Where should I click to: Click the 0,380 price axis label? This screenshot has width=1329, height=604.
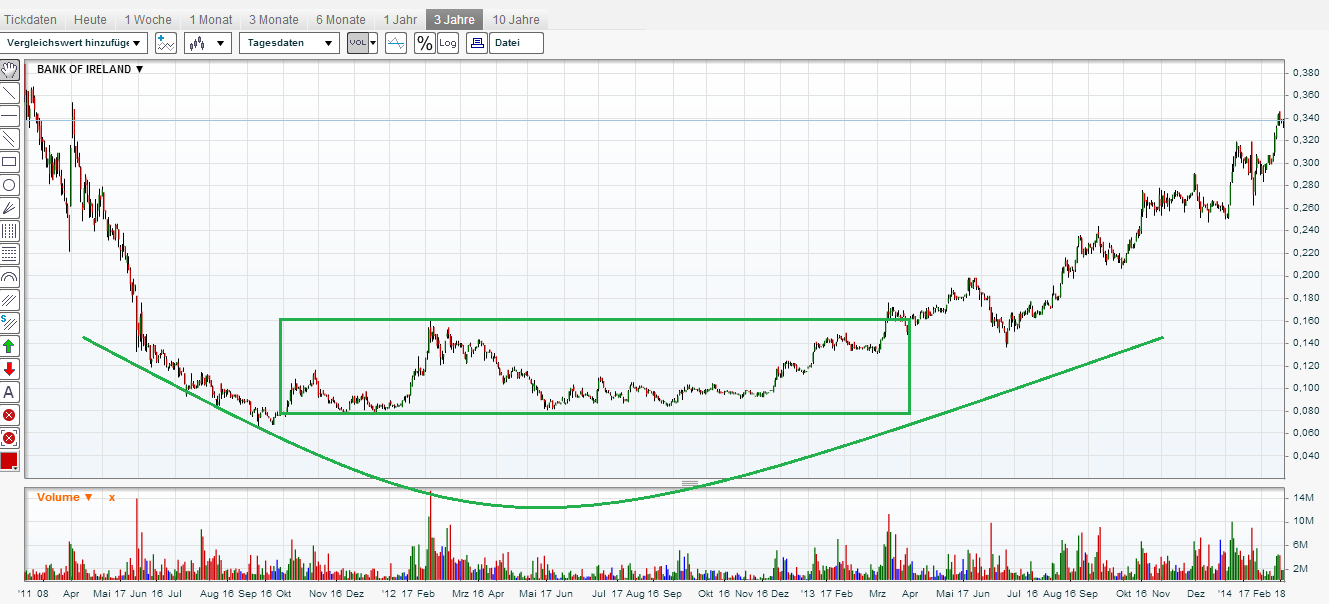[1305, 73]
